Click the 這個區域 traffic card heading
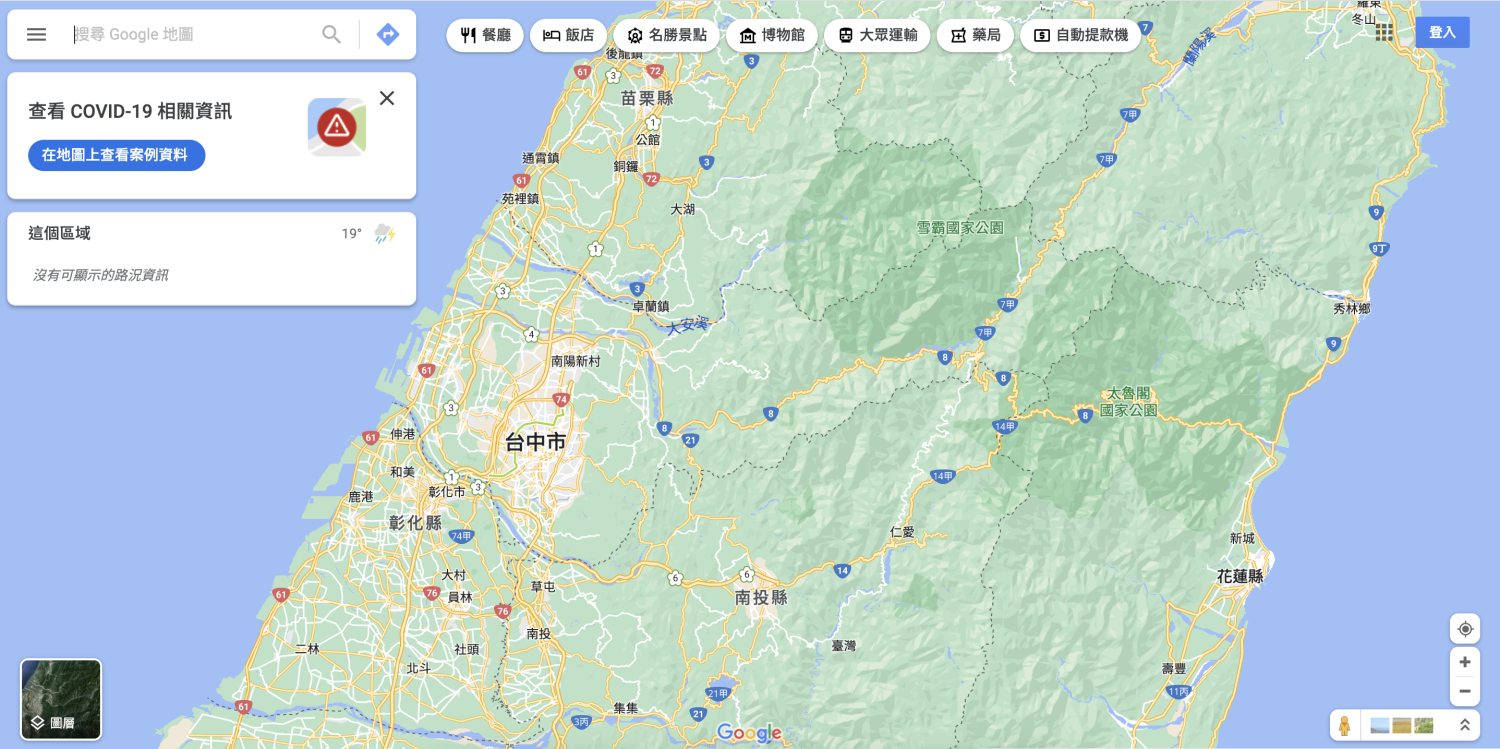1500x749 pixels. [59, 233]
